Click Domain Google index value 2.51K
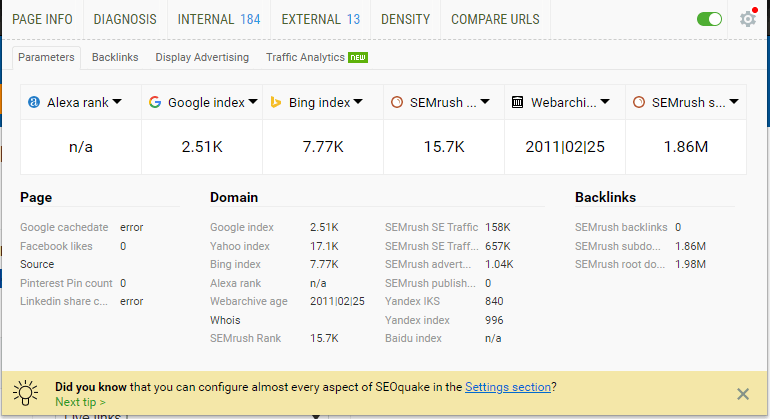Screen dimensions: 770x419 pos(324,227)
